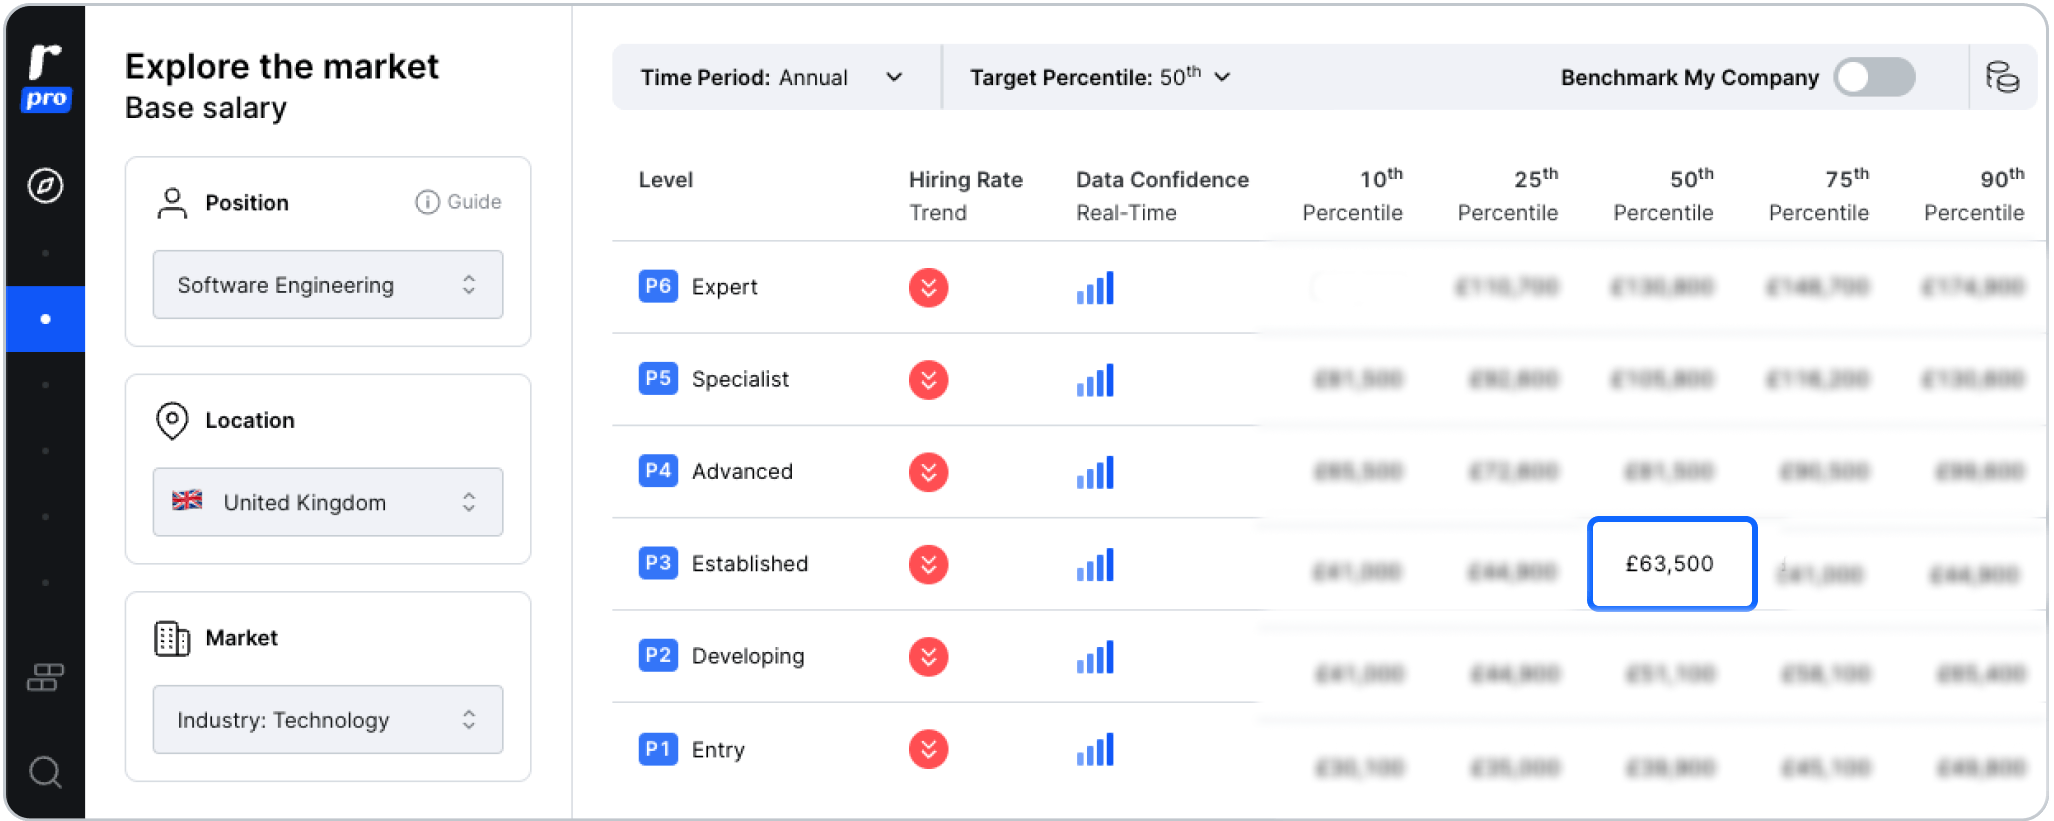Click hiring trend icon for Developing
This screenshot has width=2054, height=821.
(929, 657)
